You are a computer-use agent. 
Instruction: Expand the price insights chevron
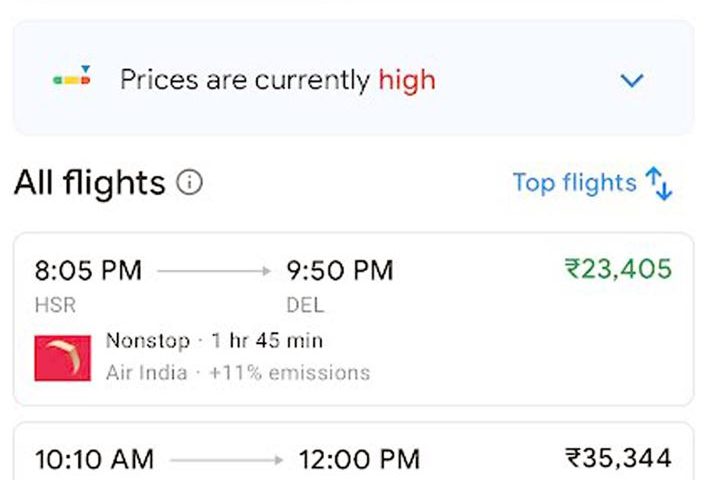coord(632,81)
